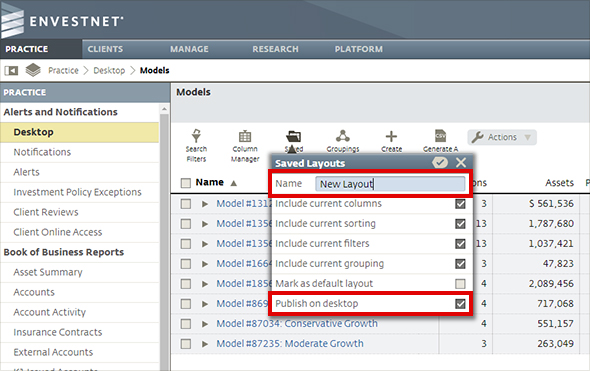Open Model #87235: Moderate Growth link
This screenshot has width=590, height=371.
coord(290,344)
